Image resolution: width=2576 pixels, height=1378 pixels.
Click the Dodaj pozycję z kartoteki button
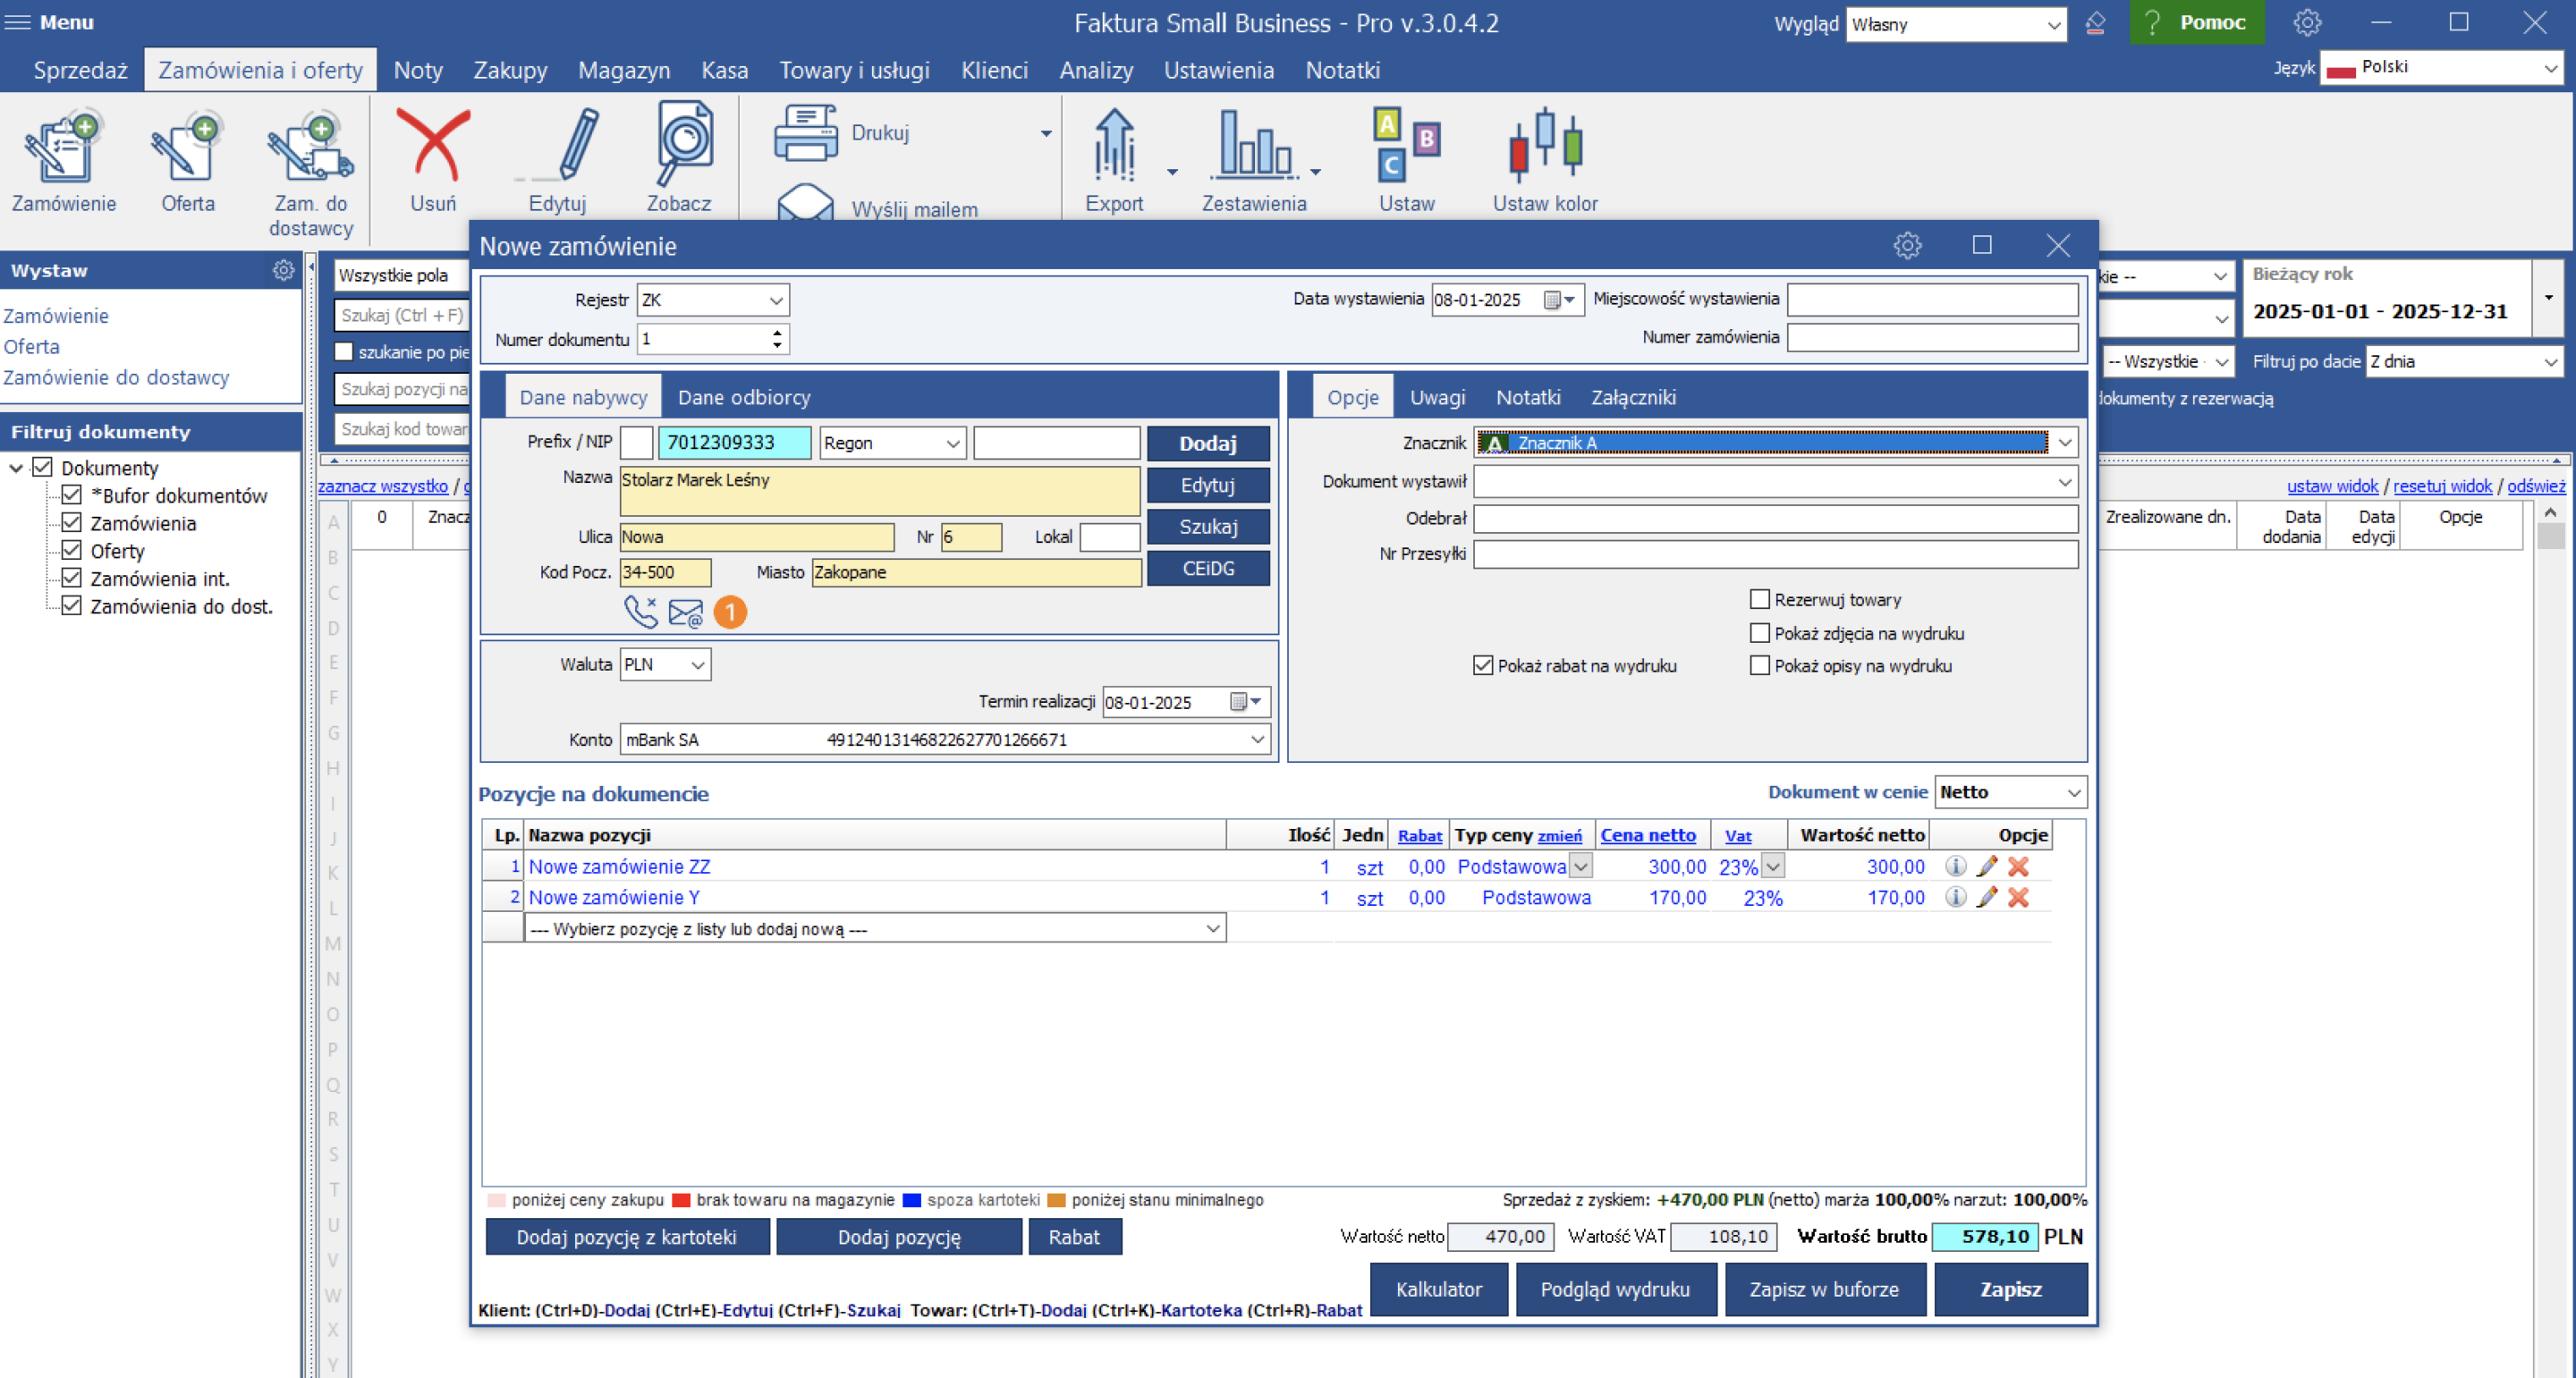pos(627,1237)
